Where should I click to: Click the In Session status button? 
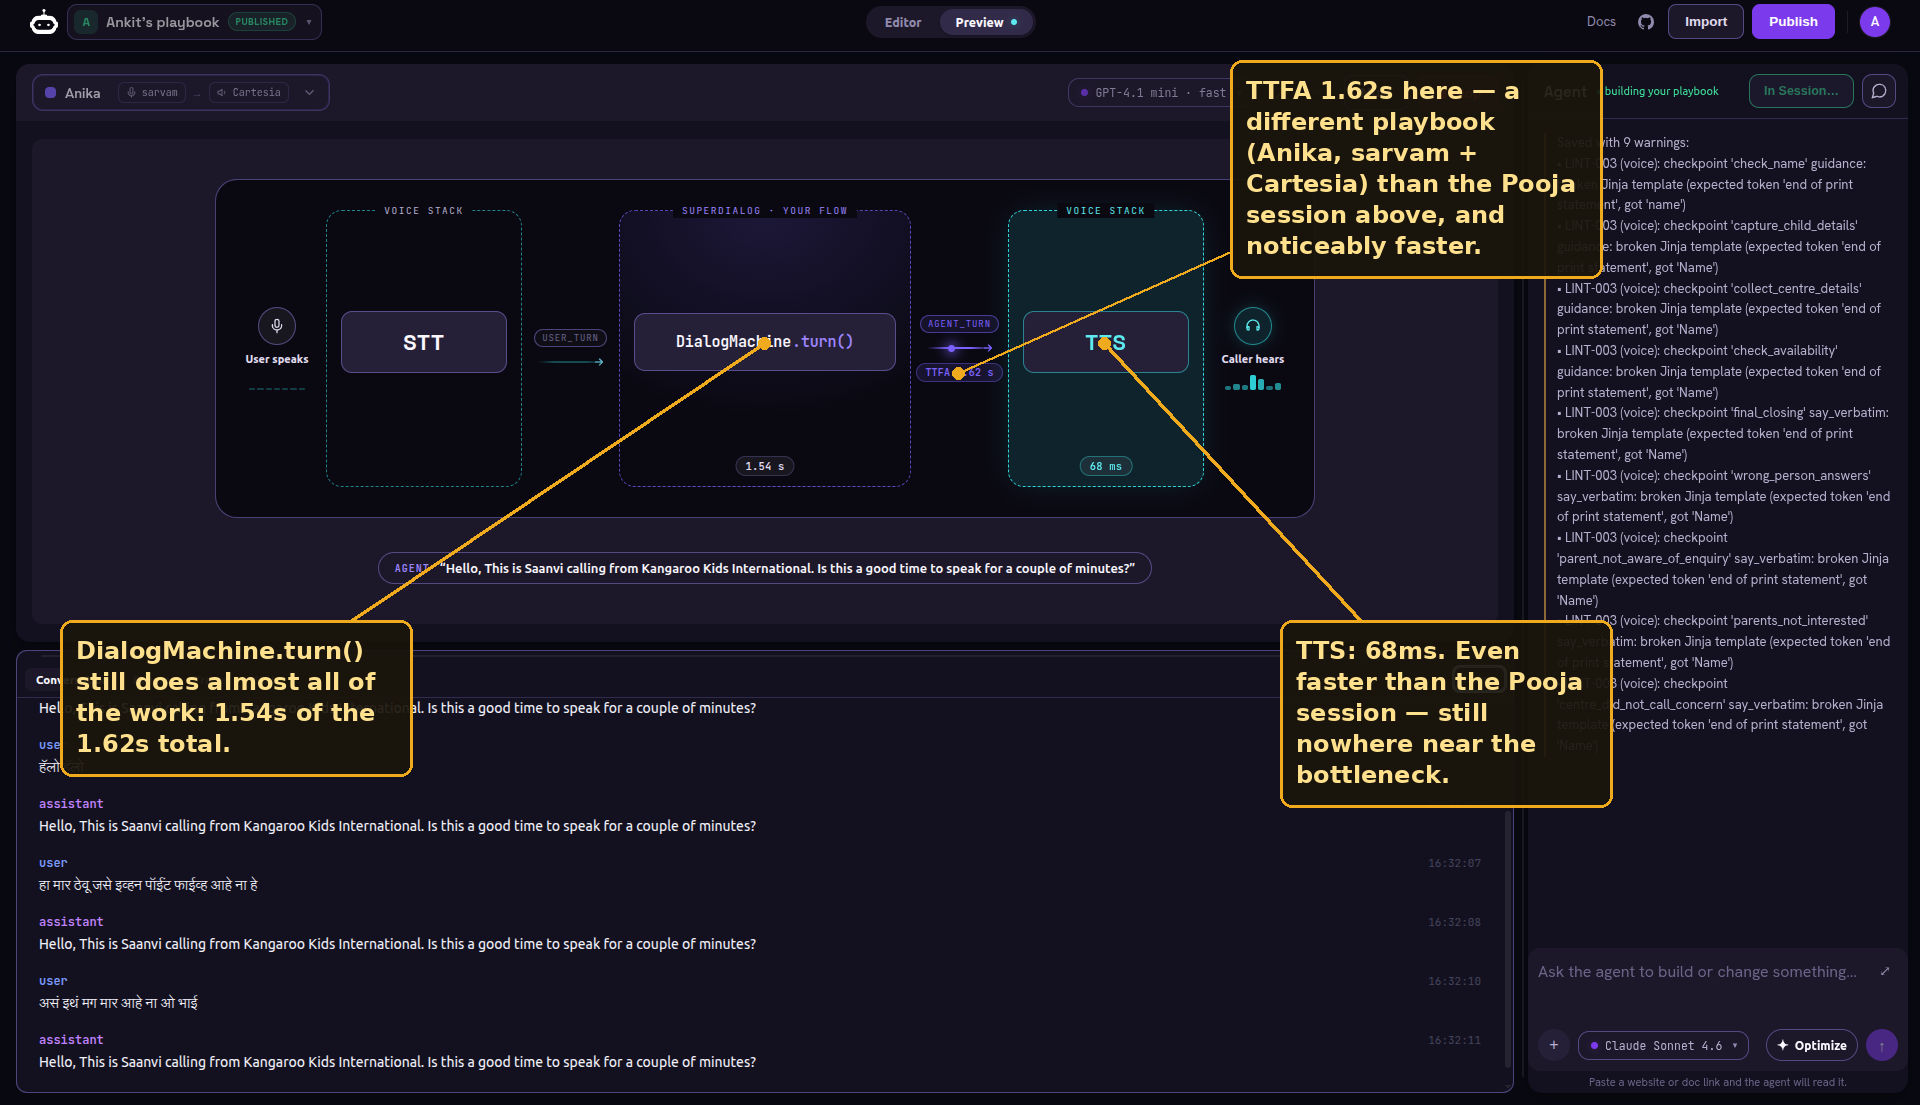pyautogui.click(x=1800, y=91)
